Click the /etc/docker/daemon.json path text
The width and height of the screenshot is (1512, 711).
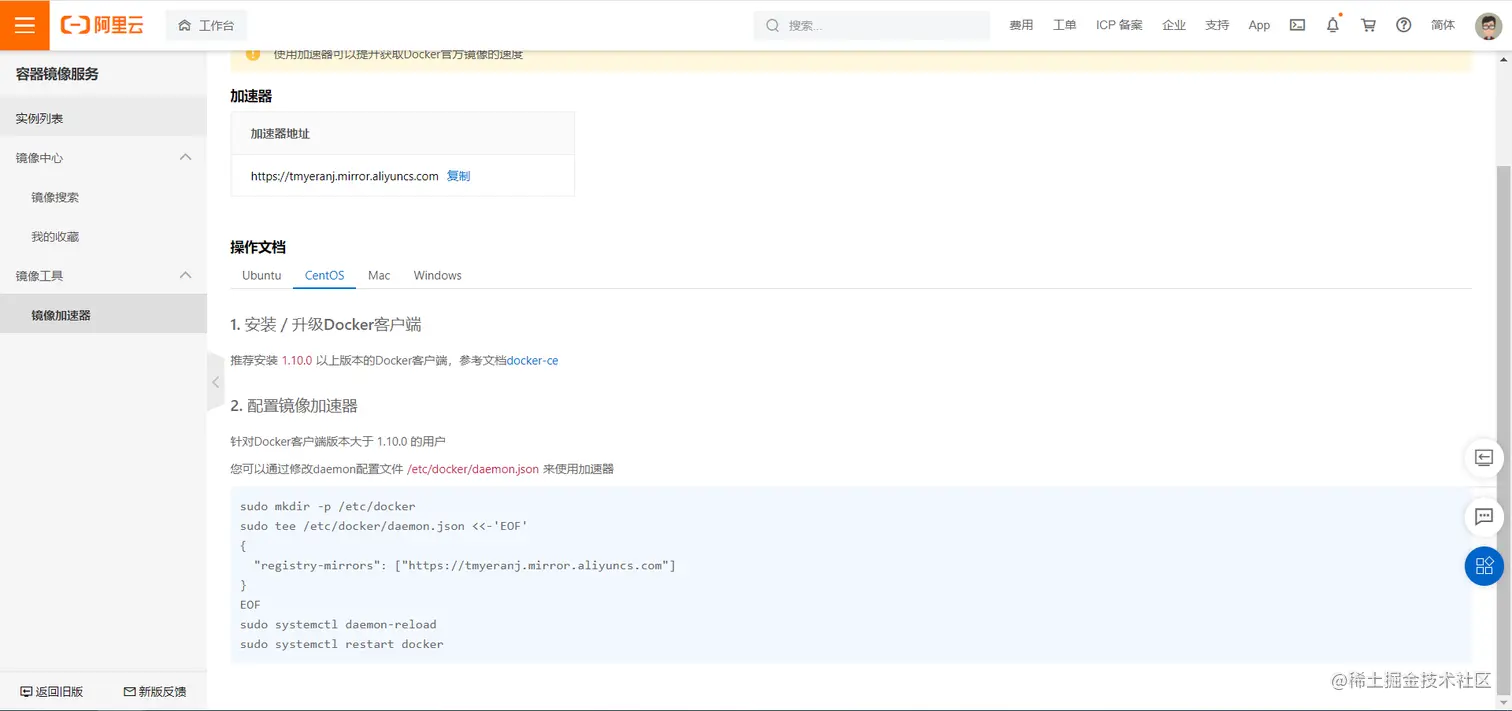point(473,468)
